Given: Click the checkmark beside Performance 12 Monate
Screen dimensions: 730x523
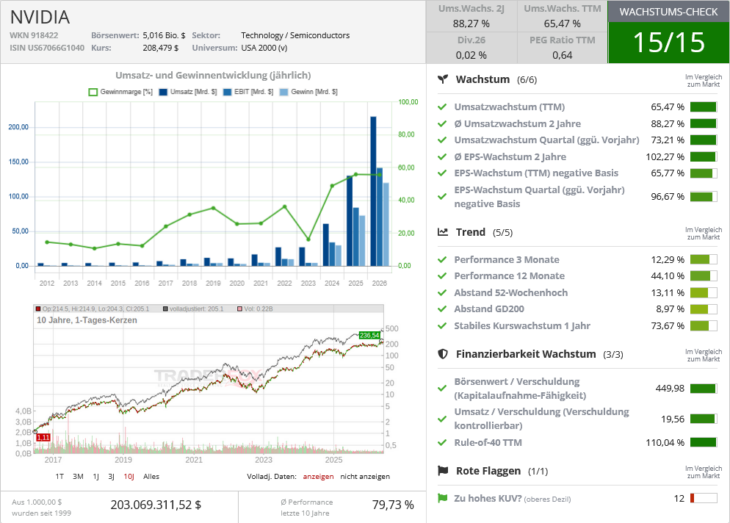Looking at the screenshot, I should pos(442,276).
